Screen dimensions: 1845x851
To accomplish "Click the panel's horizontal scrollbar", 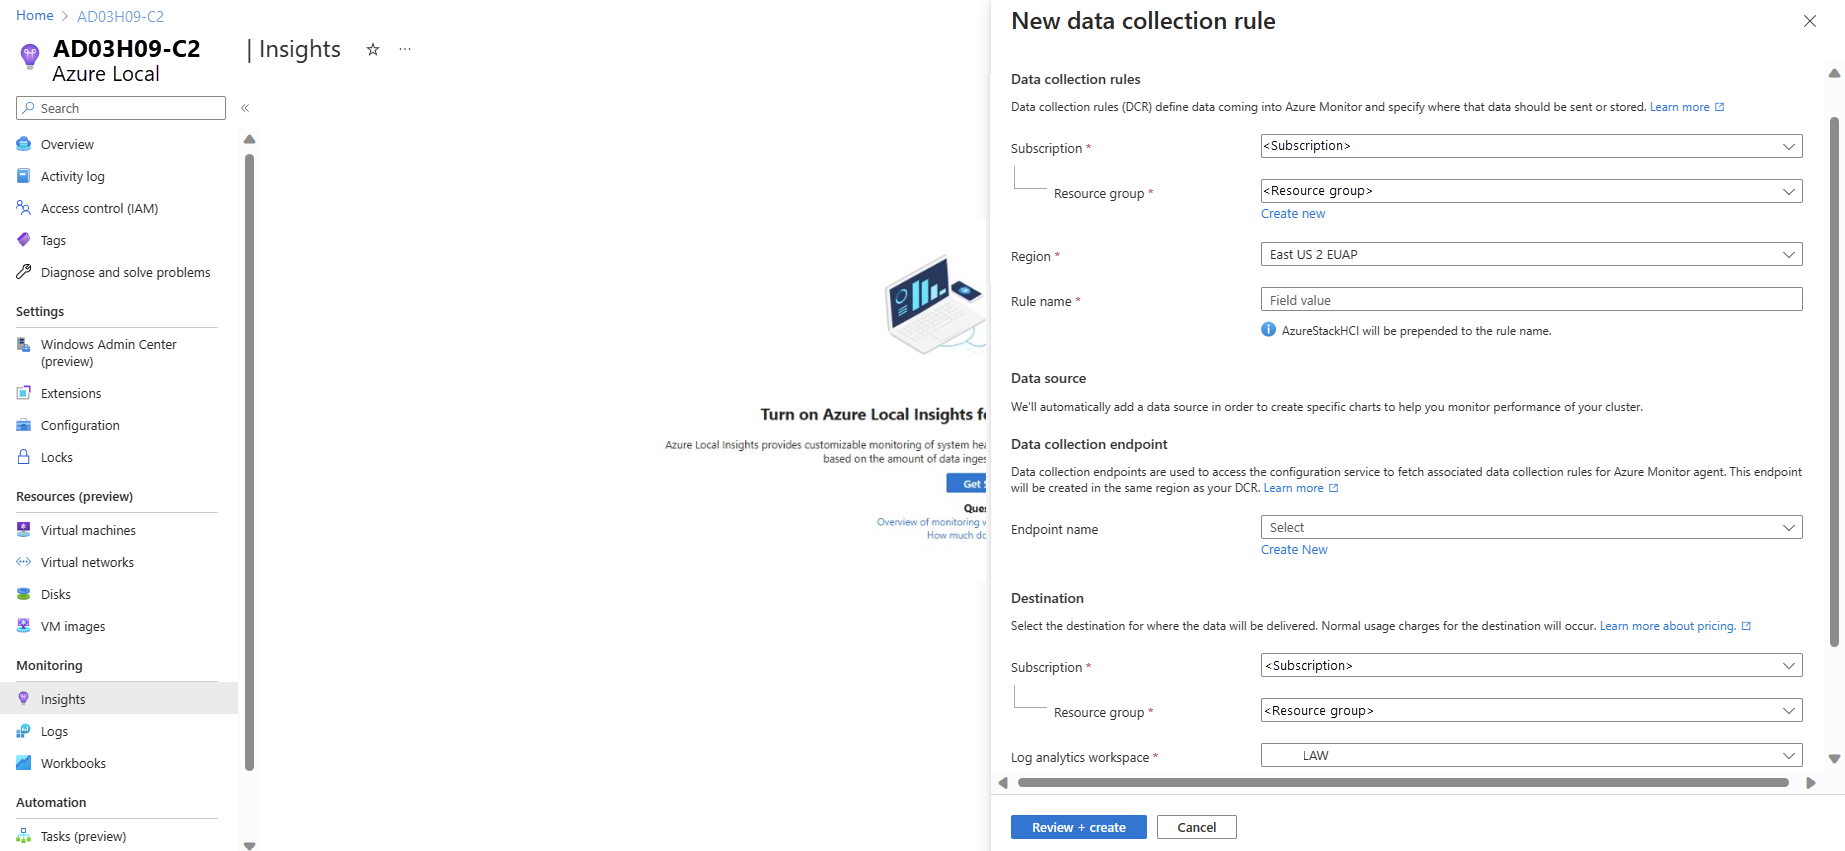I will [1403, 783].
